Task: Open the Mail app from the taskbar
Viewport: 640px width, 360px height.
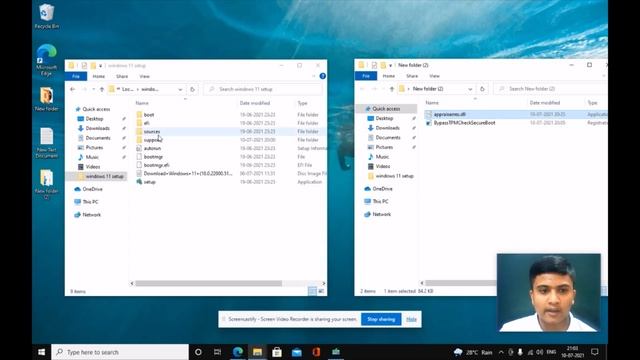Action: (x=297, y=352)
